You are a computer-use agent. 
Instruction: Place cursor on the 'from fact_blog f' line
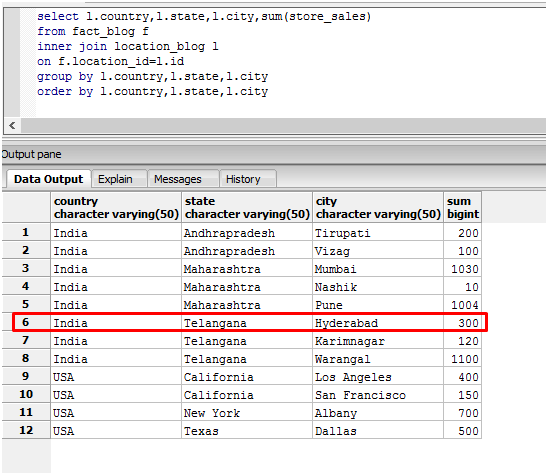coord(93,31)
